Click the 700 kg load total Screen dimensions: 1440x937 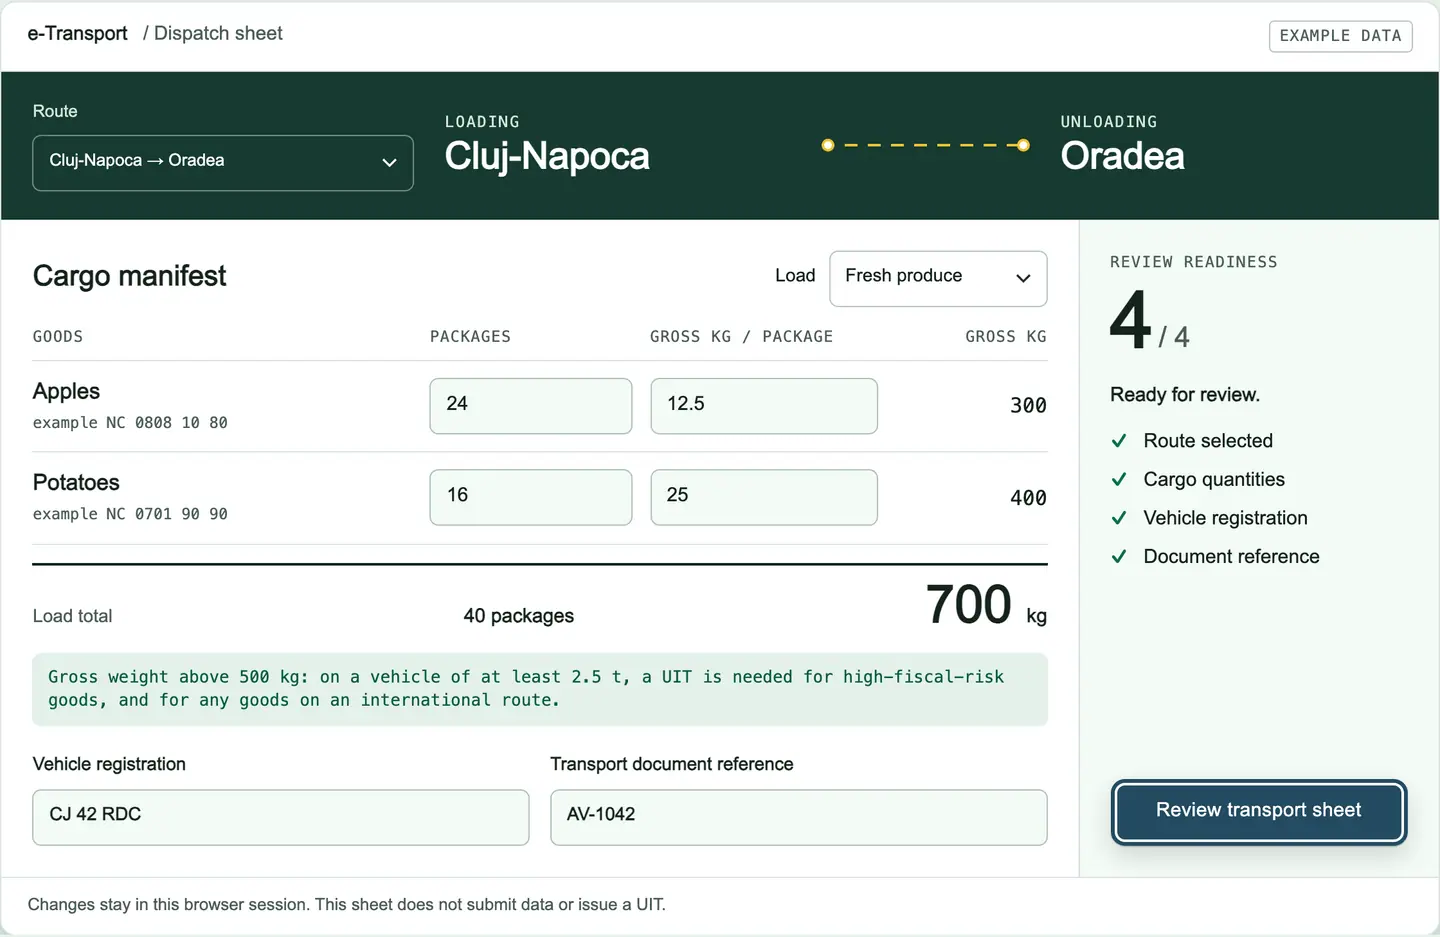coord(987,606)
